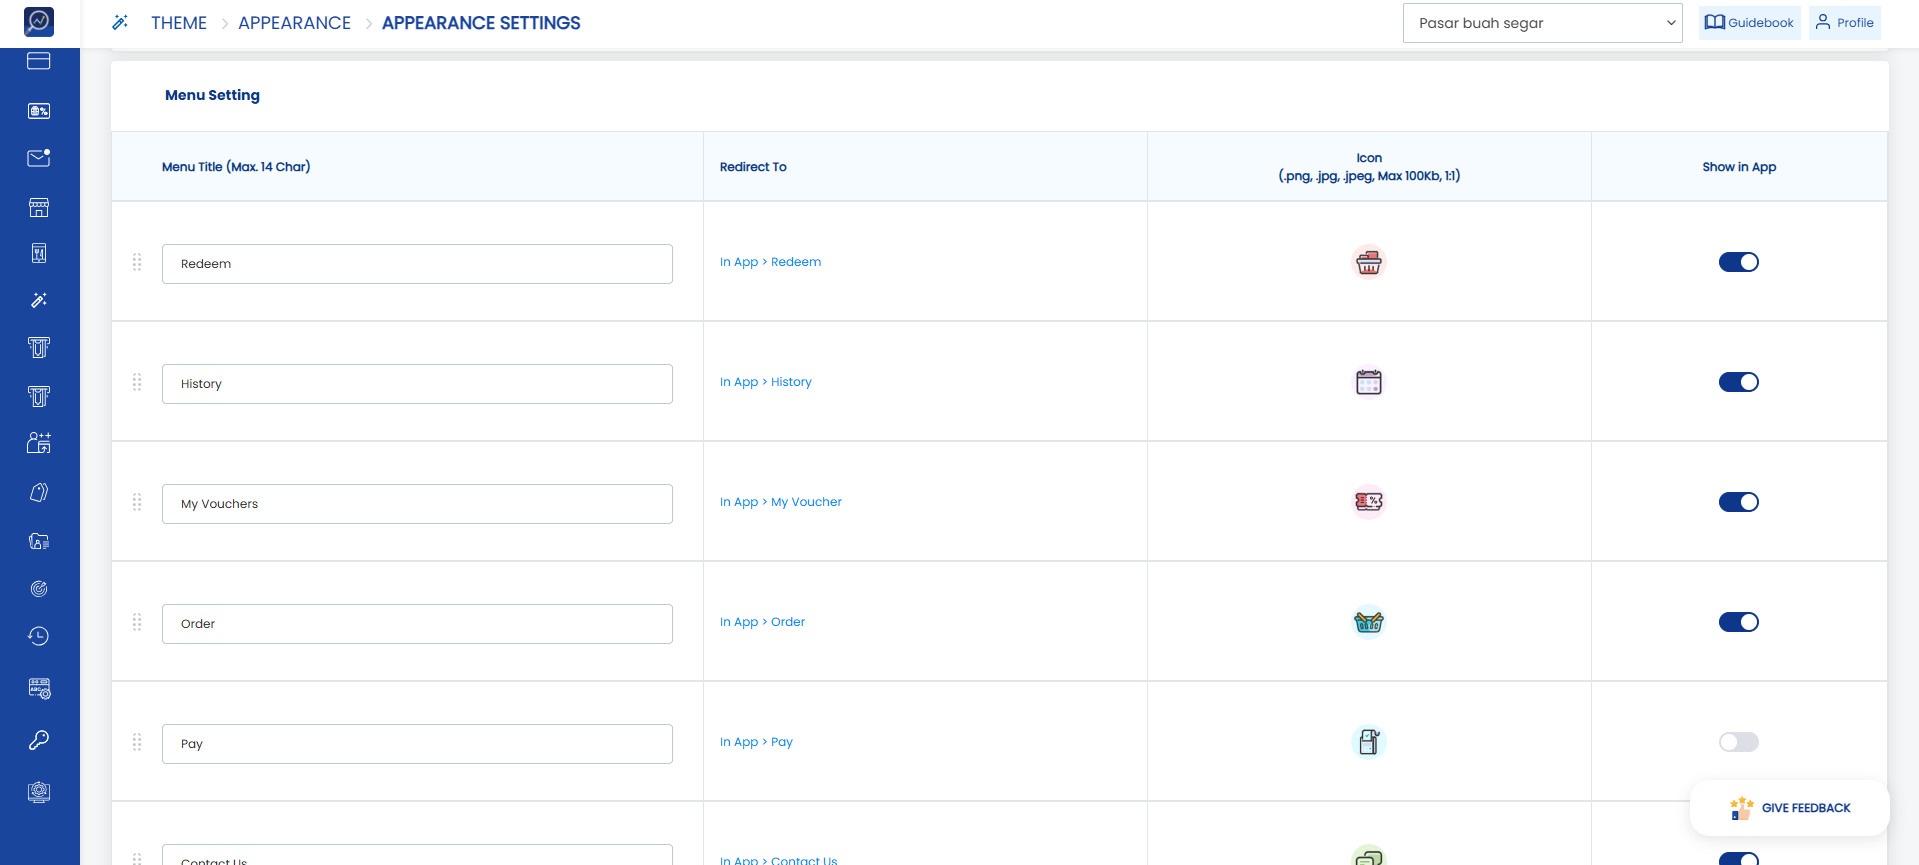Go to APPEARANCE breadcrumb
Image resolution: width=1919 pixels, height=865 pixels.
(295, 23)
